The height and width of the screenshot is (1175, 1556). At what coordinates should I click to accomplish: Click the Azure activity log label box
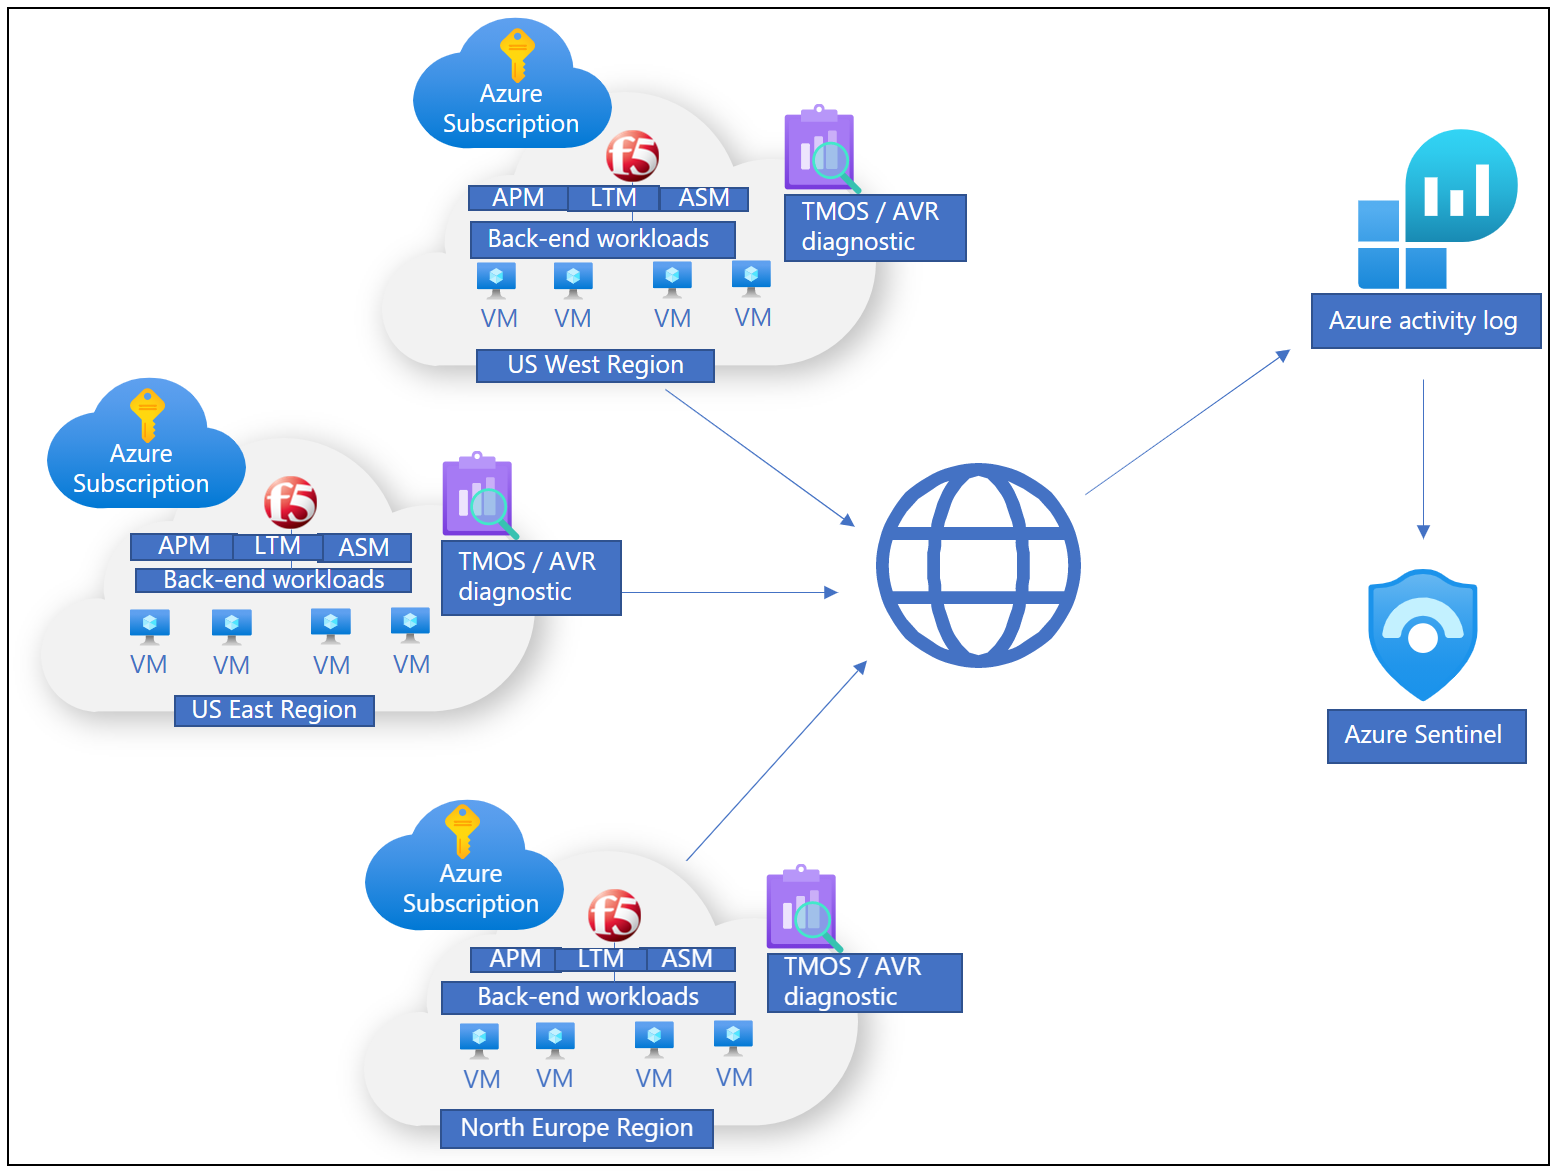click(x=1425, y=321)
